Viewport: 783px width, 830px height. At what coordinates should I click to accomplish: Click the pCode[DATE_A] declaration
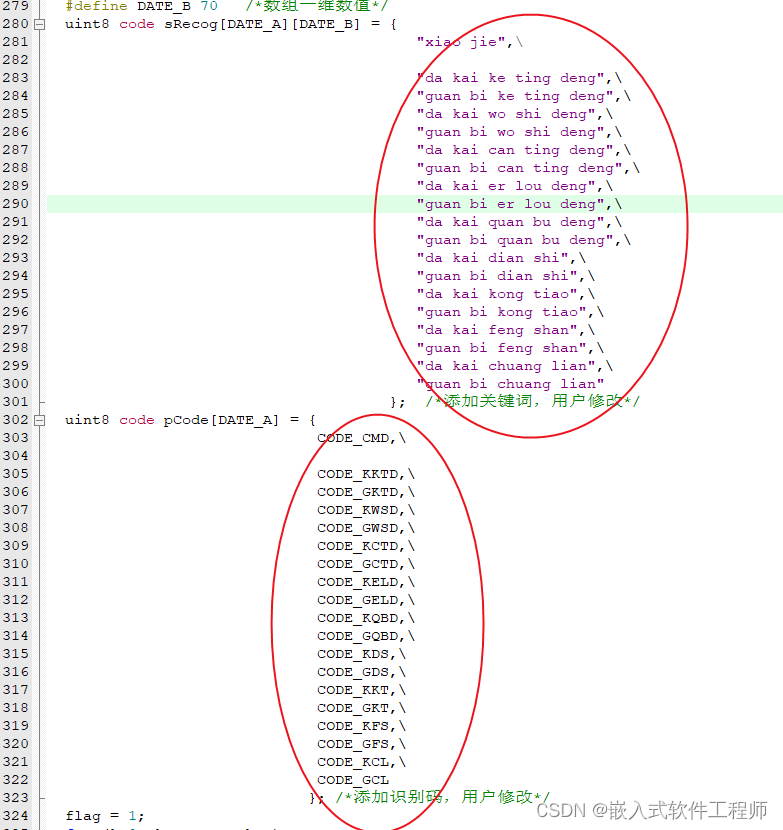pos(221,420)
